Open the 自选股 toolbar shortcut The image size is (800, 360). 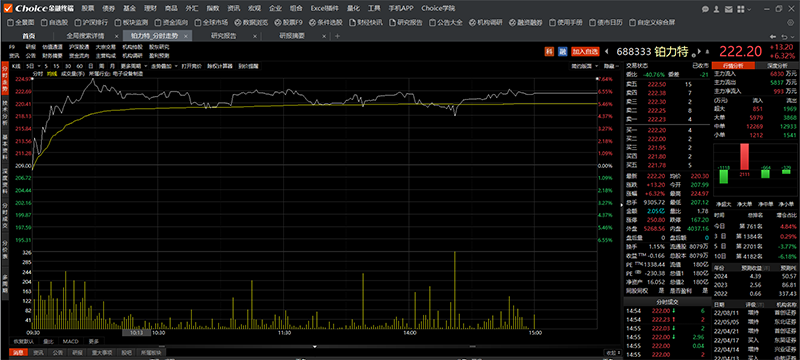coord(54,22)
